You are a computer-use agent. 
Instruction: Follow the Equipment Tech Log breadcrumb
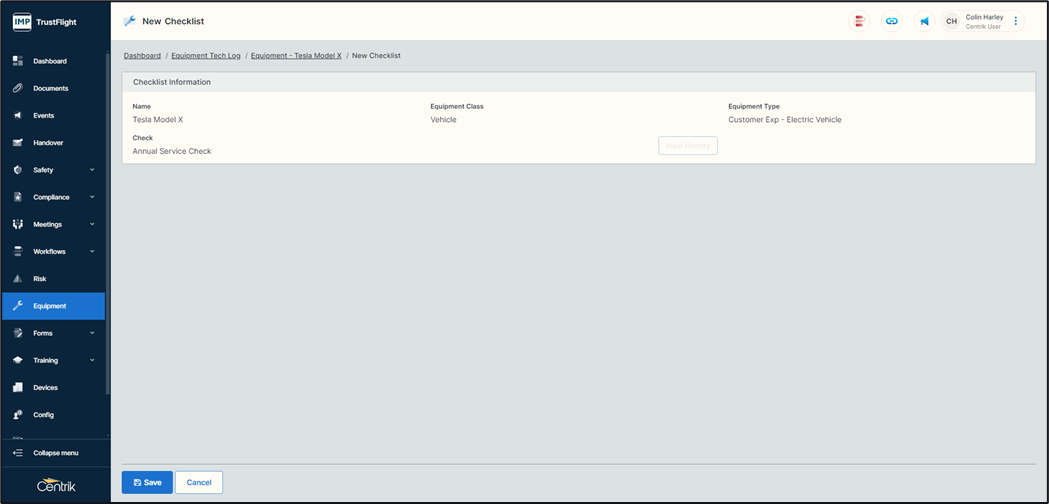click(206, 56)
